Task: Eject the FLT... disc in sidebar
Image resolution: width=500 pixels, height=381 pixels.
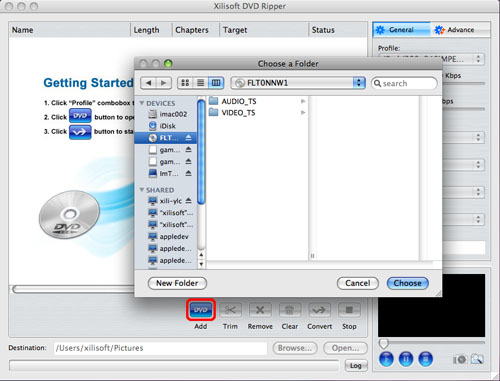Action: pyautogui.click(x=188, y=138)
